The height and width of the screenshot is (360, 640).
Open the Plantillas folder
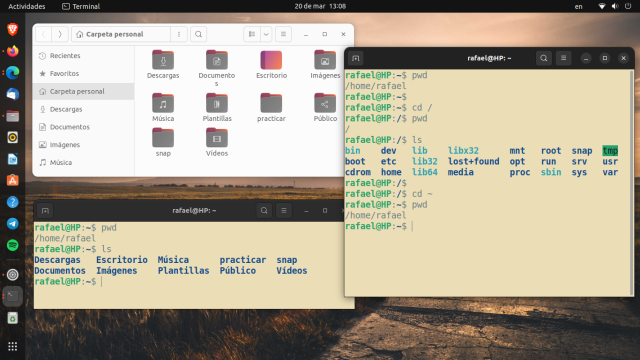pos(217,103)
